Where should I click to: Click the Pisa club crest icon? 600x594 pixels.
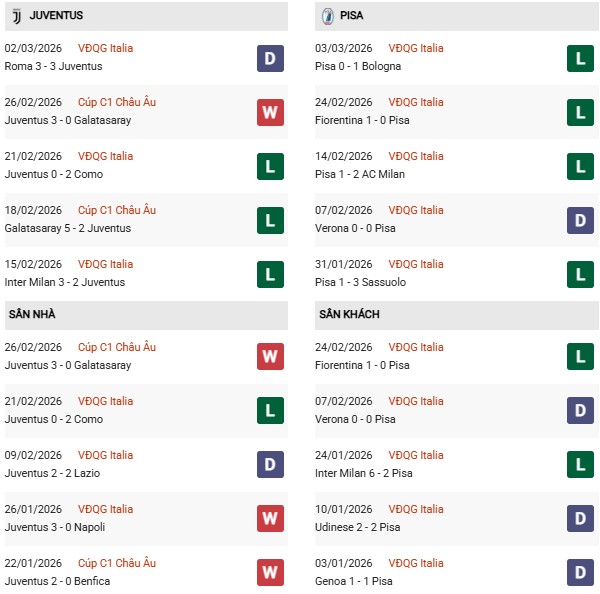tap(329, 16)
